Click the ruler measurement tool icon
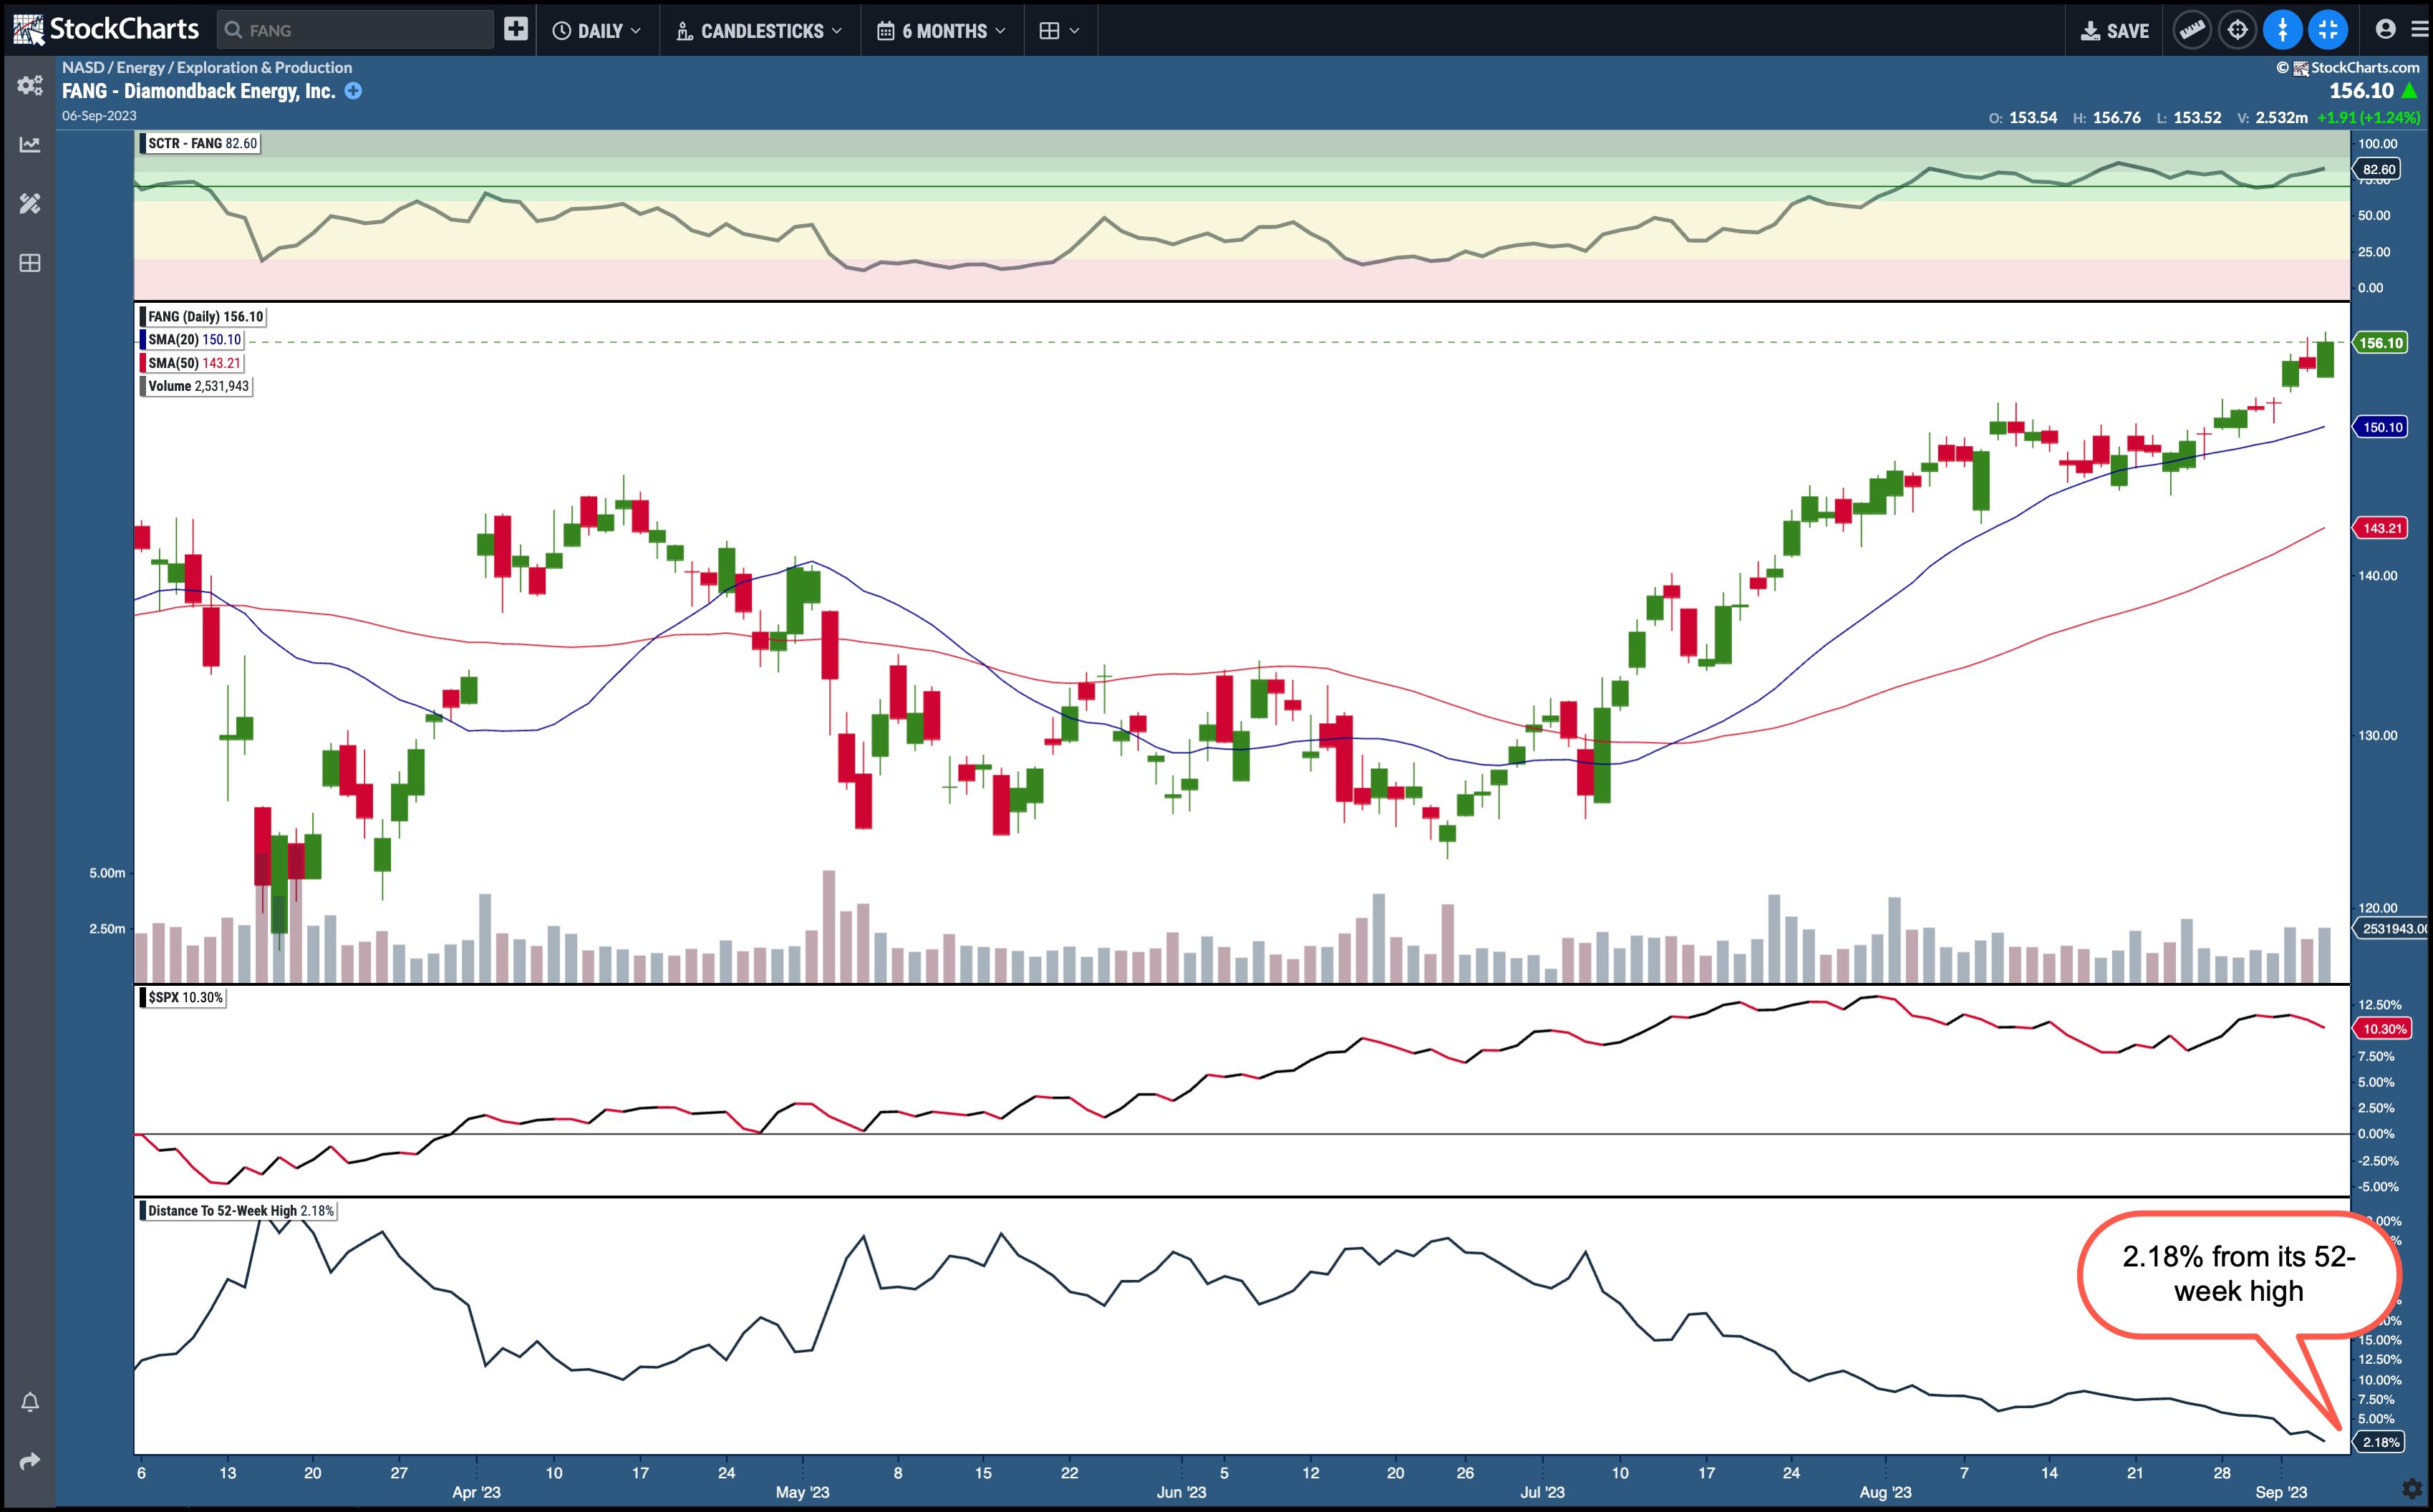The image size is (2433, 1512). pos(2191,30)
